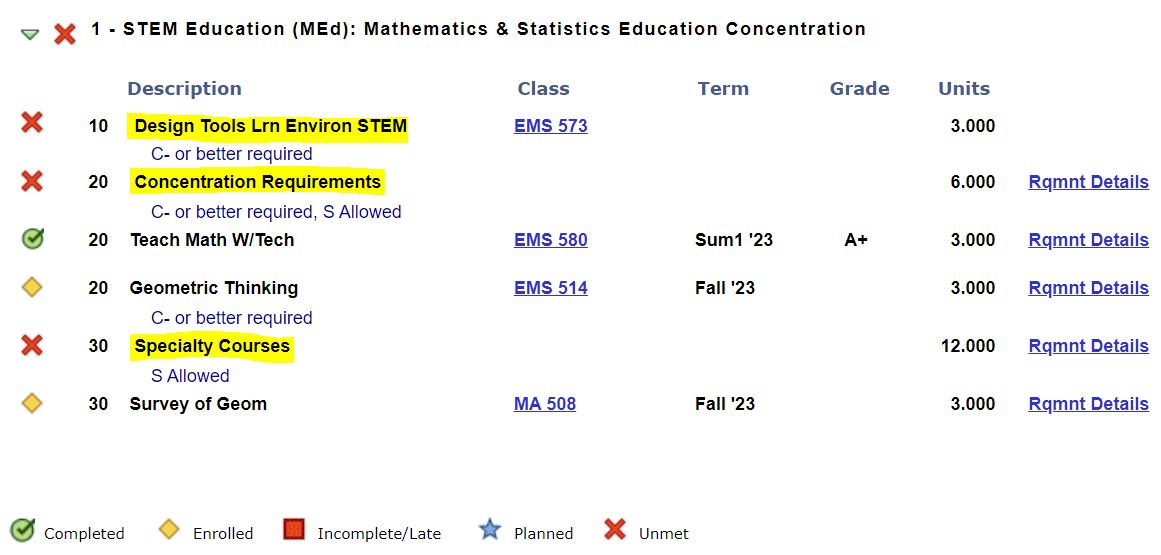1161x555 pixels.
Task: Open the EMS 573 class link
Action: point(550,126)
